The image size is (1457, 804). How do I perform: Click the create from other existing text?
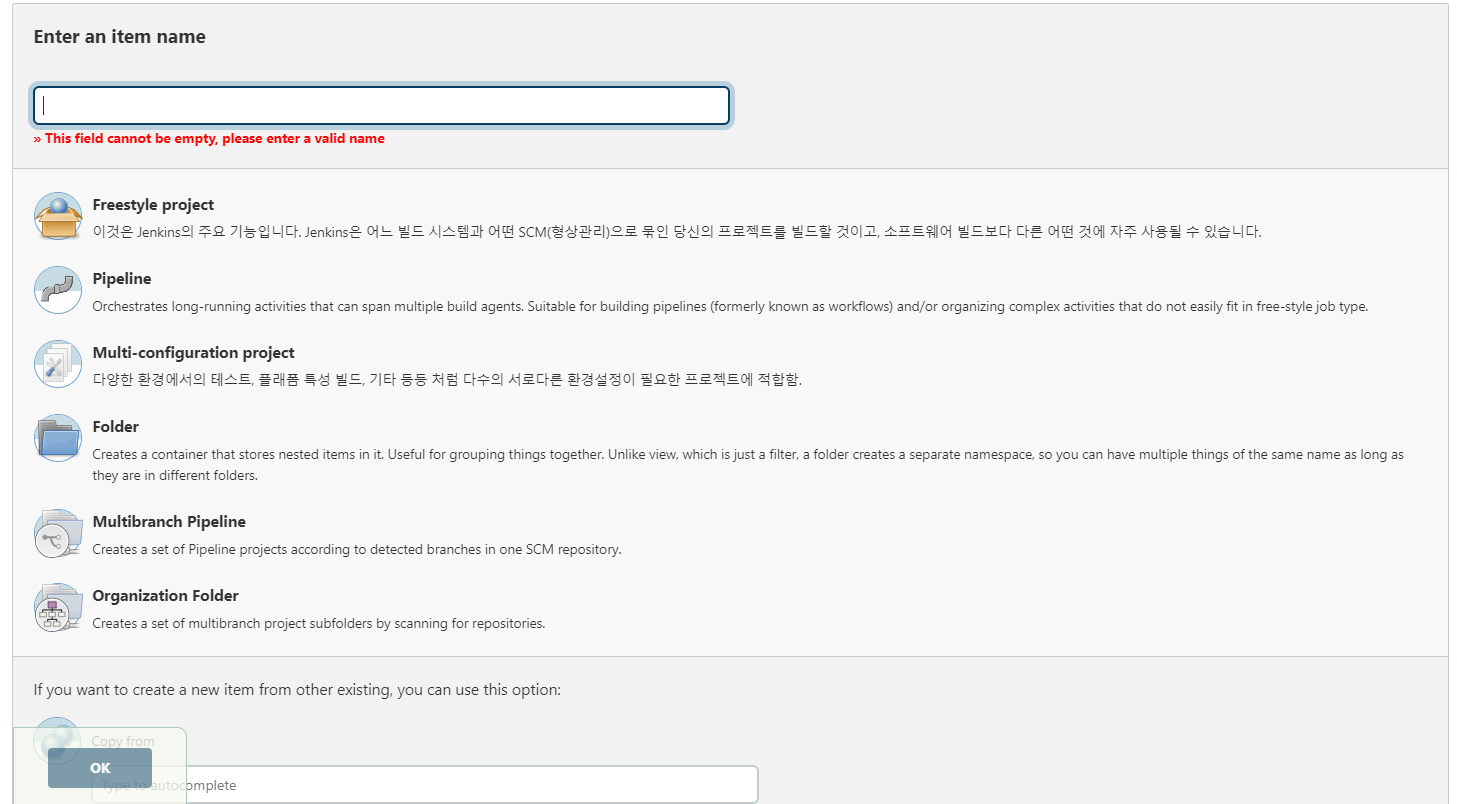(x=297, y=690)
